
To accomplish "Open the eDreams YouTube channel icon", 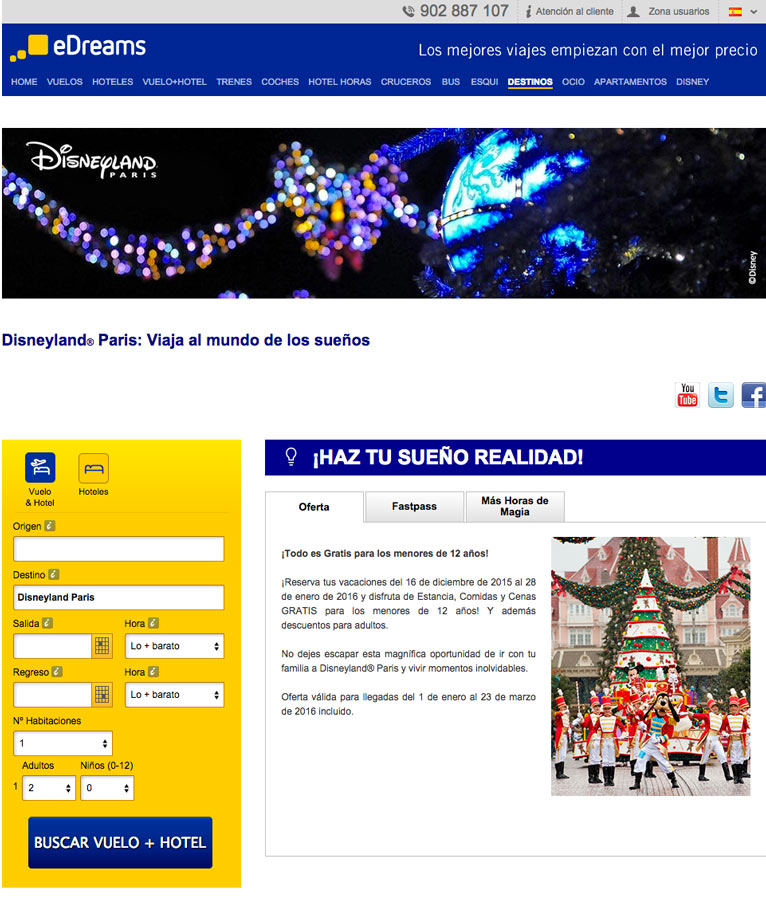I will (687, 395).
